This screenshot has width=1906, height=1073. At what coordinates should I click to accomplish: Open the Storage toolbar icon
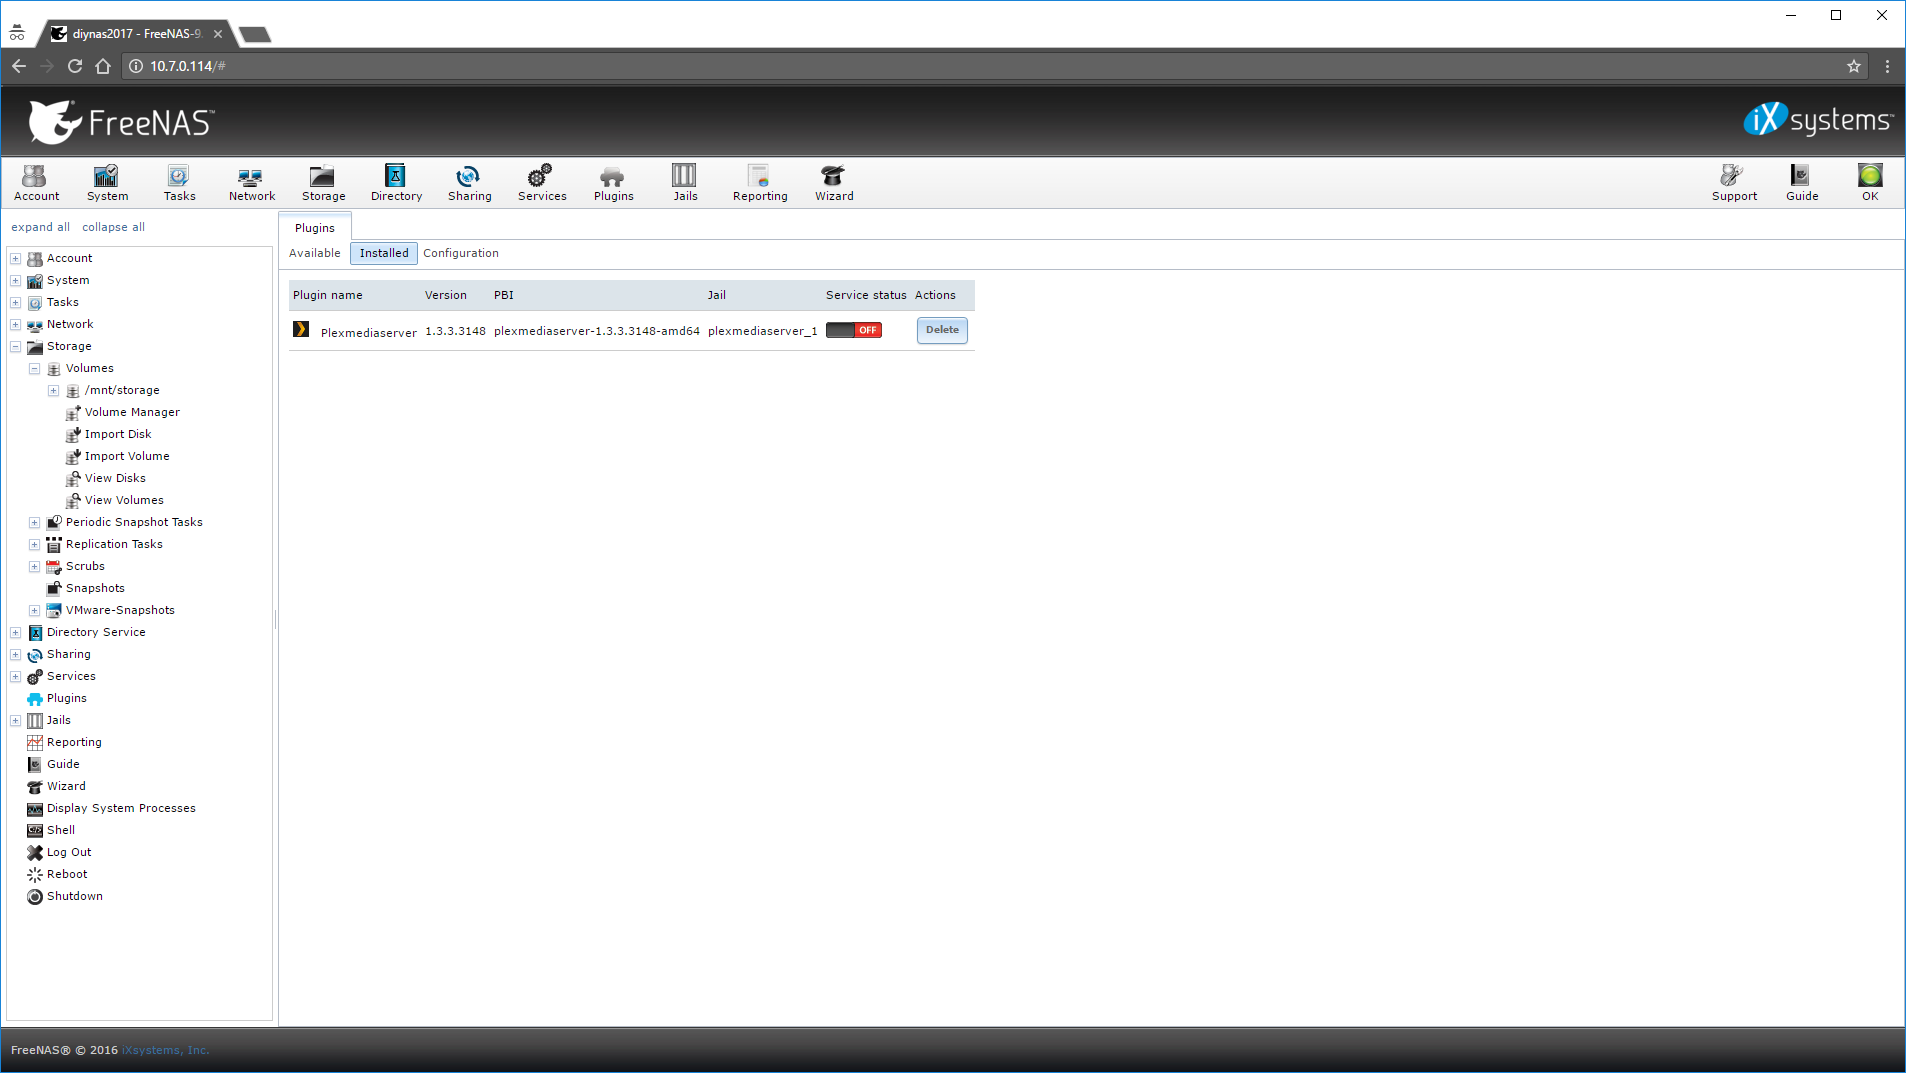[323, 183]
